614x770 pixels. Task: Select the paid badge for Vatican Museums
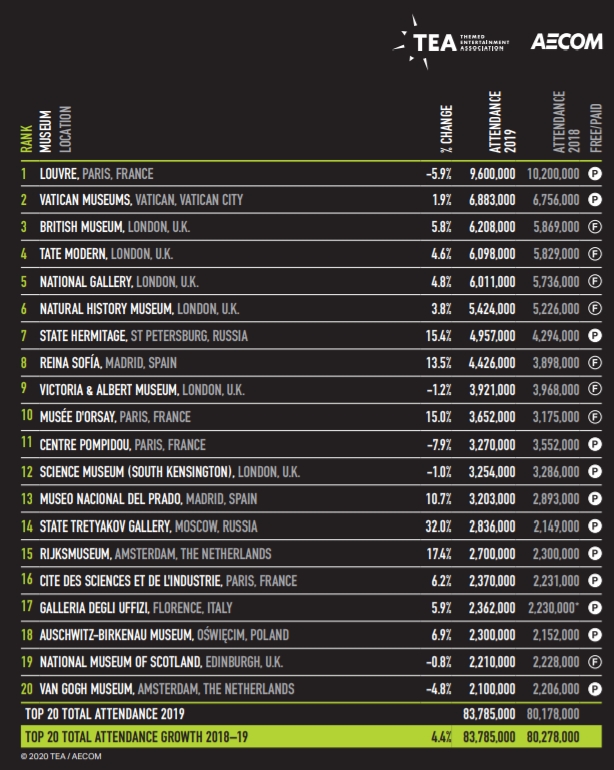[595, 200]
